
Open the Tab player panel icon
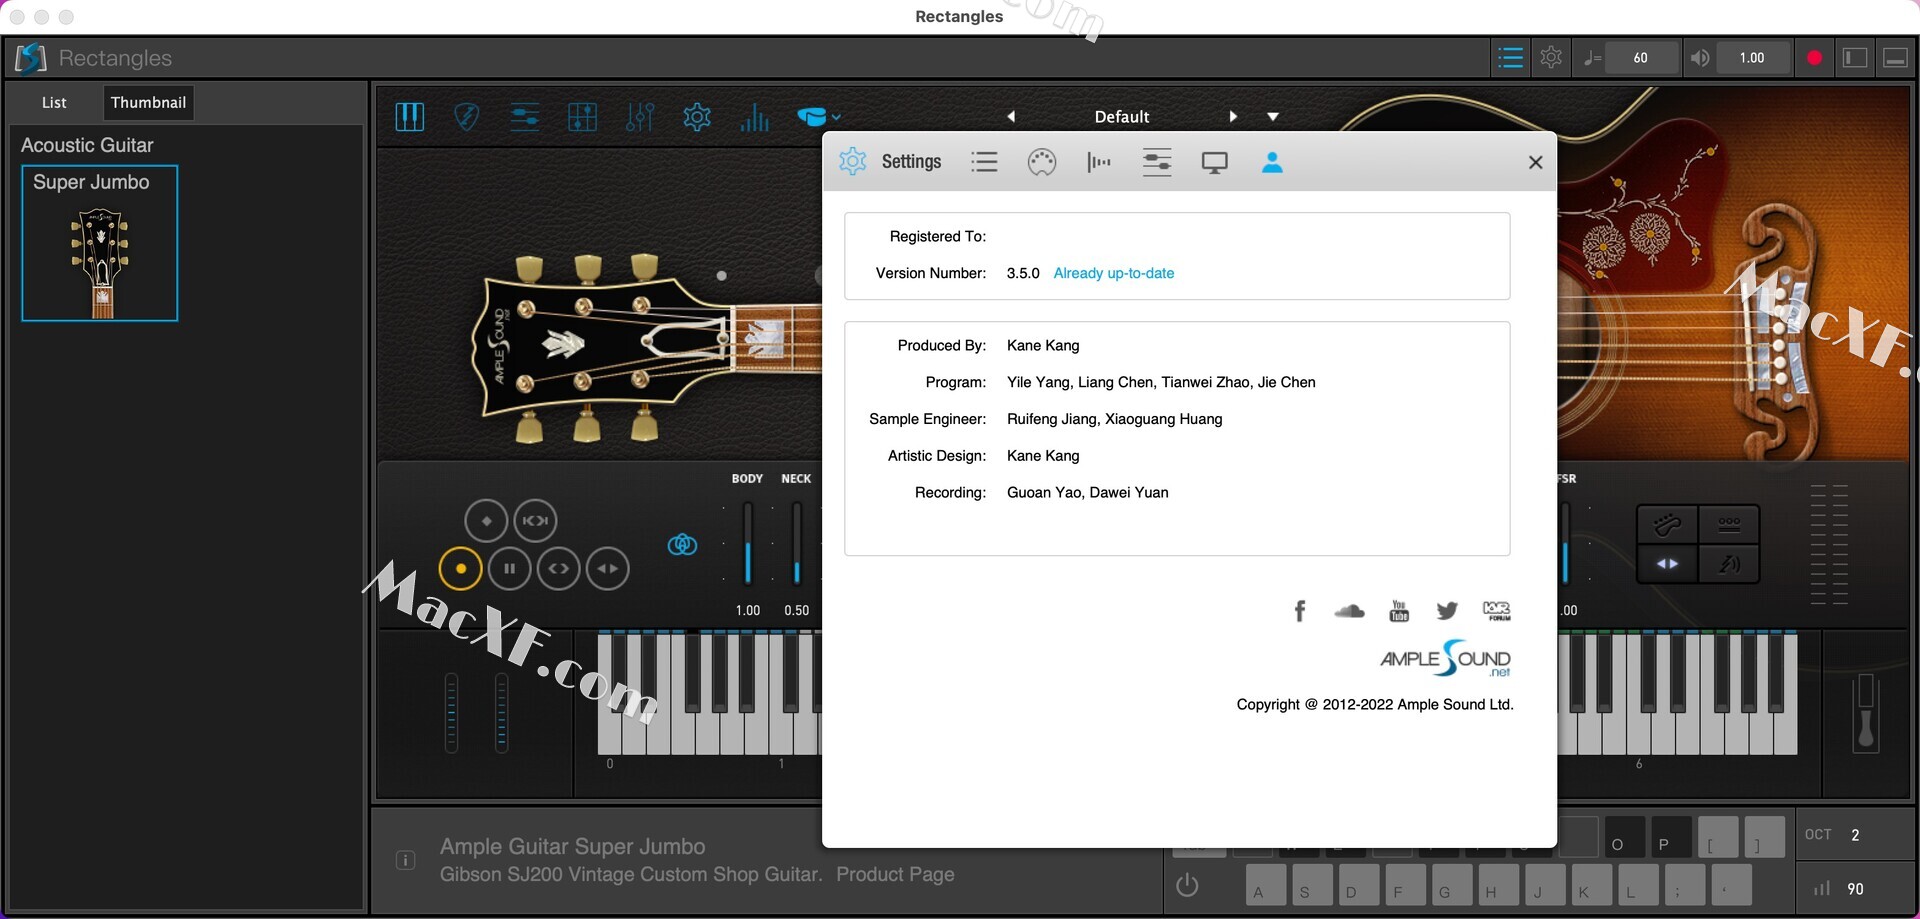coord(524,117)
